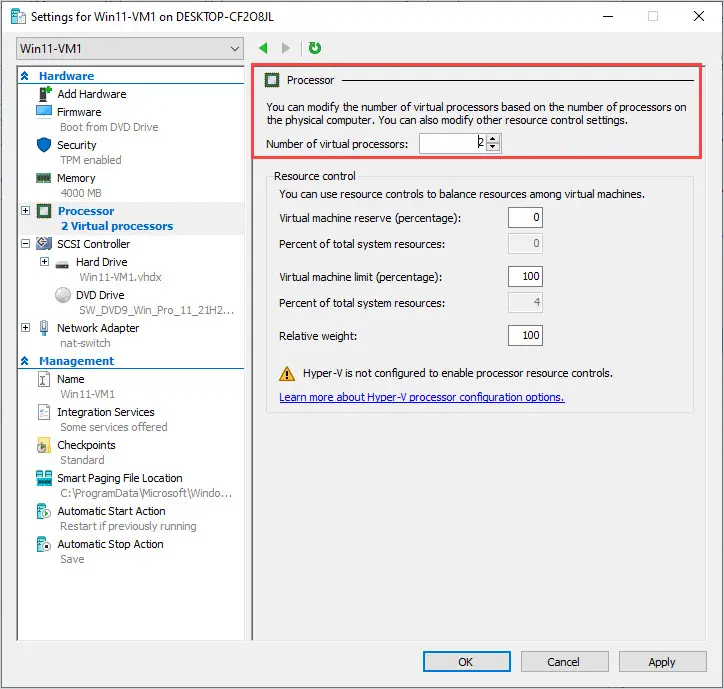This screenshot has height=689, width=724.
Task: Select Automatic Start Action item
Action: pyautogui.click(x=111, y=511)
